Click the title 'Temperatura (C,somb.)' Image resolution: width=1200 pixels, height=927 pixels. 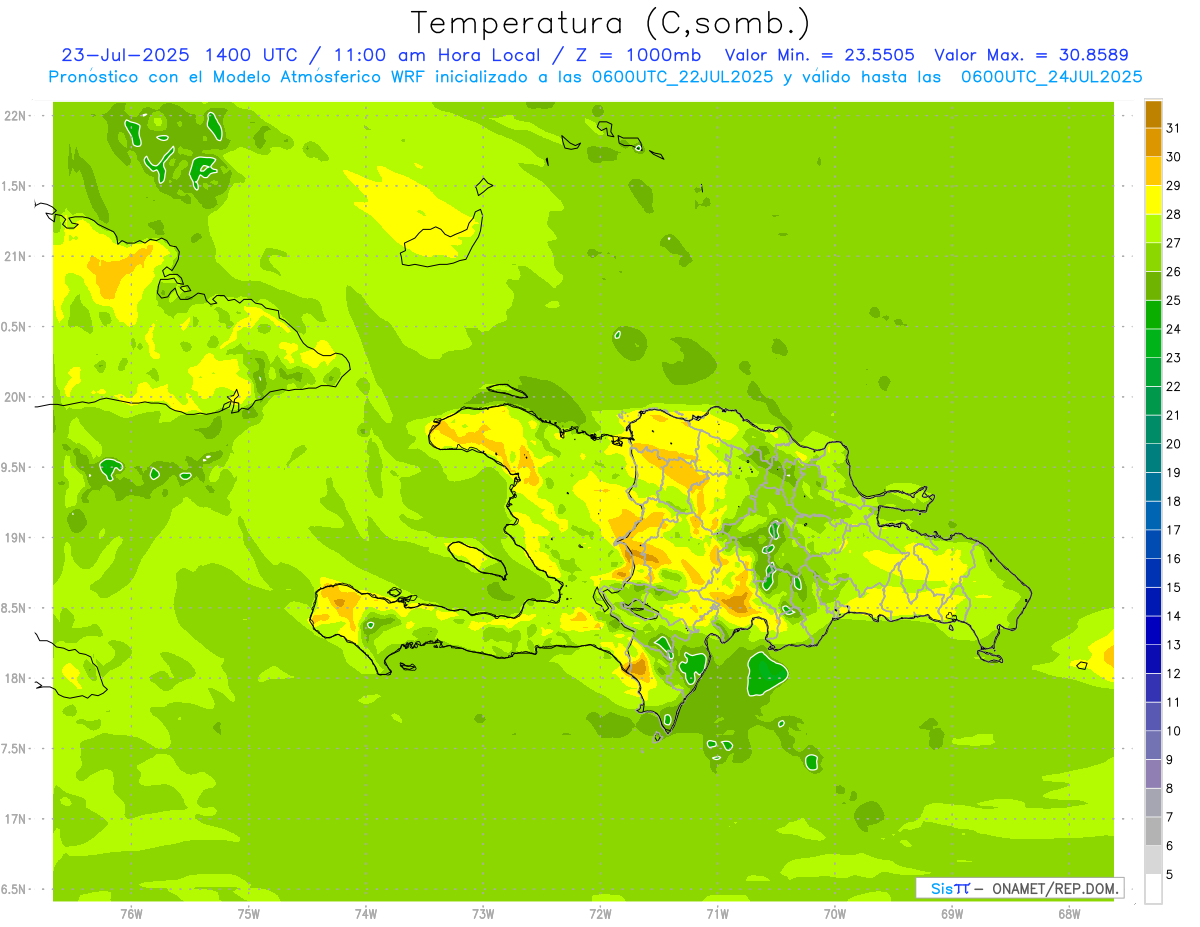[x=610, y=23]
